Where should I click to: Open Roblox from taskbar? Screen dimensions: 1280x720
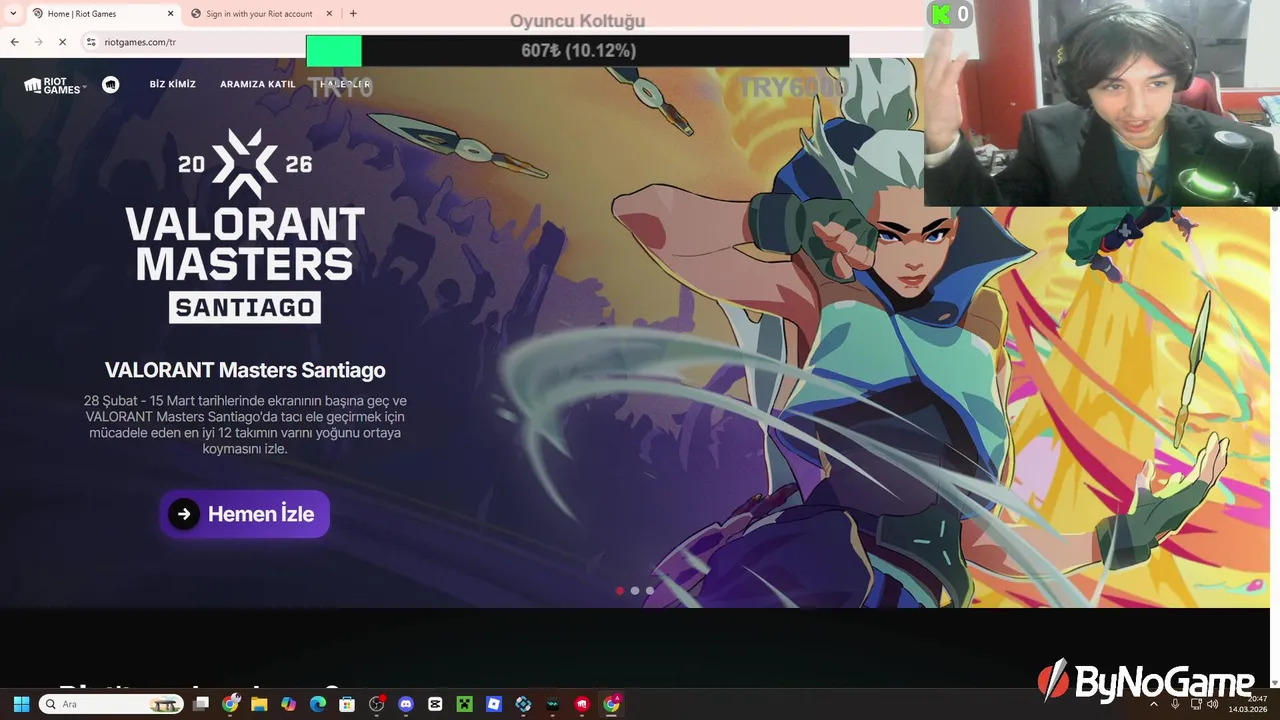click(494, 704)
